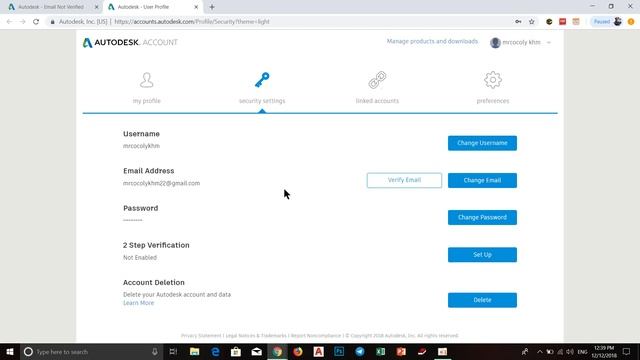The width and height of the screenshot is (640, 360).
Task: Switch ENG input language indicator
Action: tap(582, 351)
